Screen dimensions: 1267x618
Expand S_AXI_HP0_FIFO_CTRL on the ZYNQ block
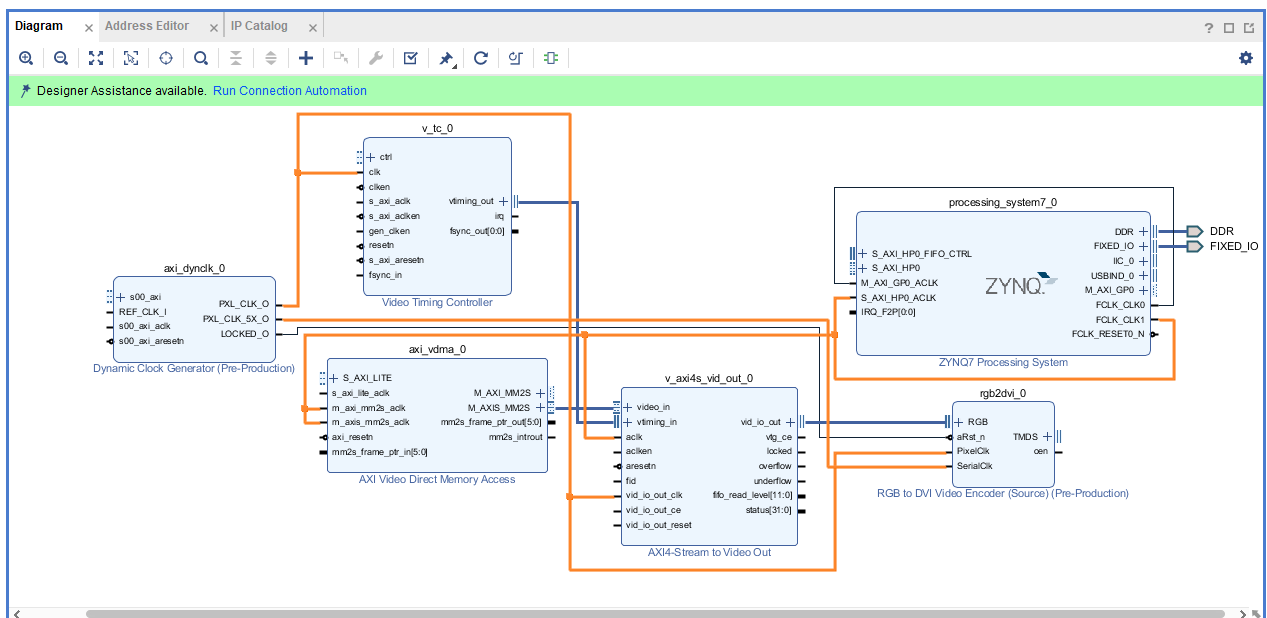pos(863,253)
